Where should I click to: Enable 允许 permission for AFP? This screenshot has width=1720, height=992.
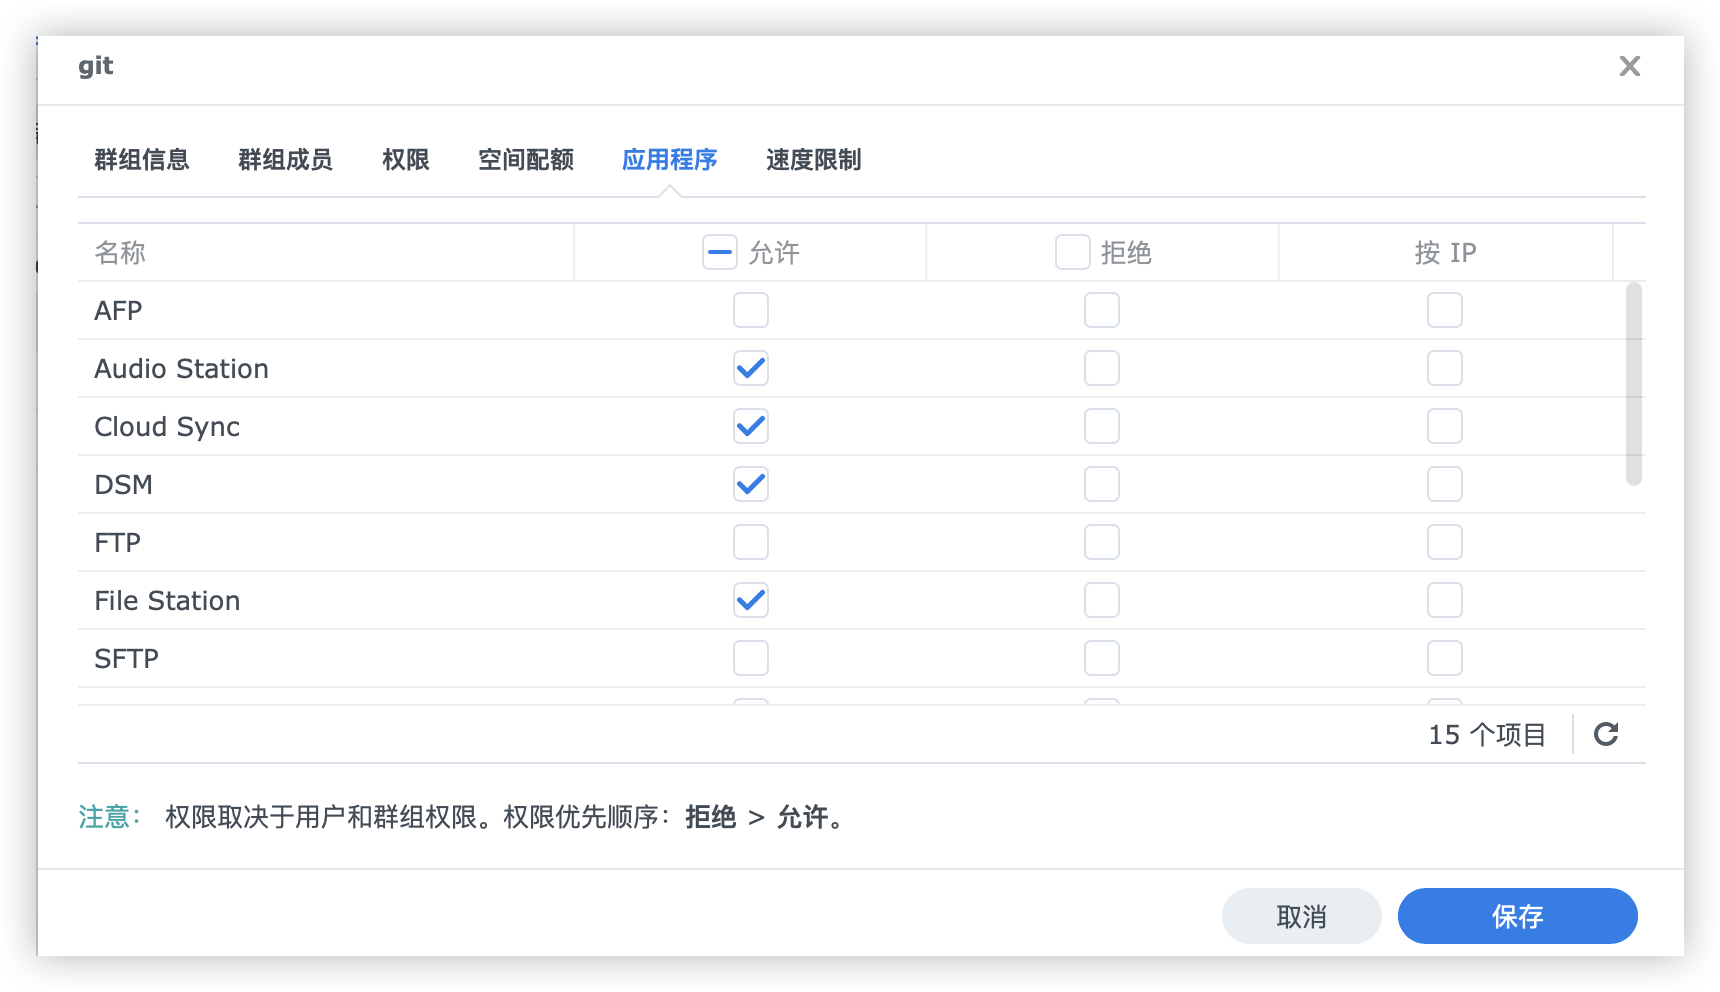[x=750, y=310]
